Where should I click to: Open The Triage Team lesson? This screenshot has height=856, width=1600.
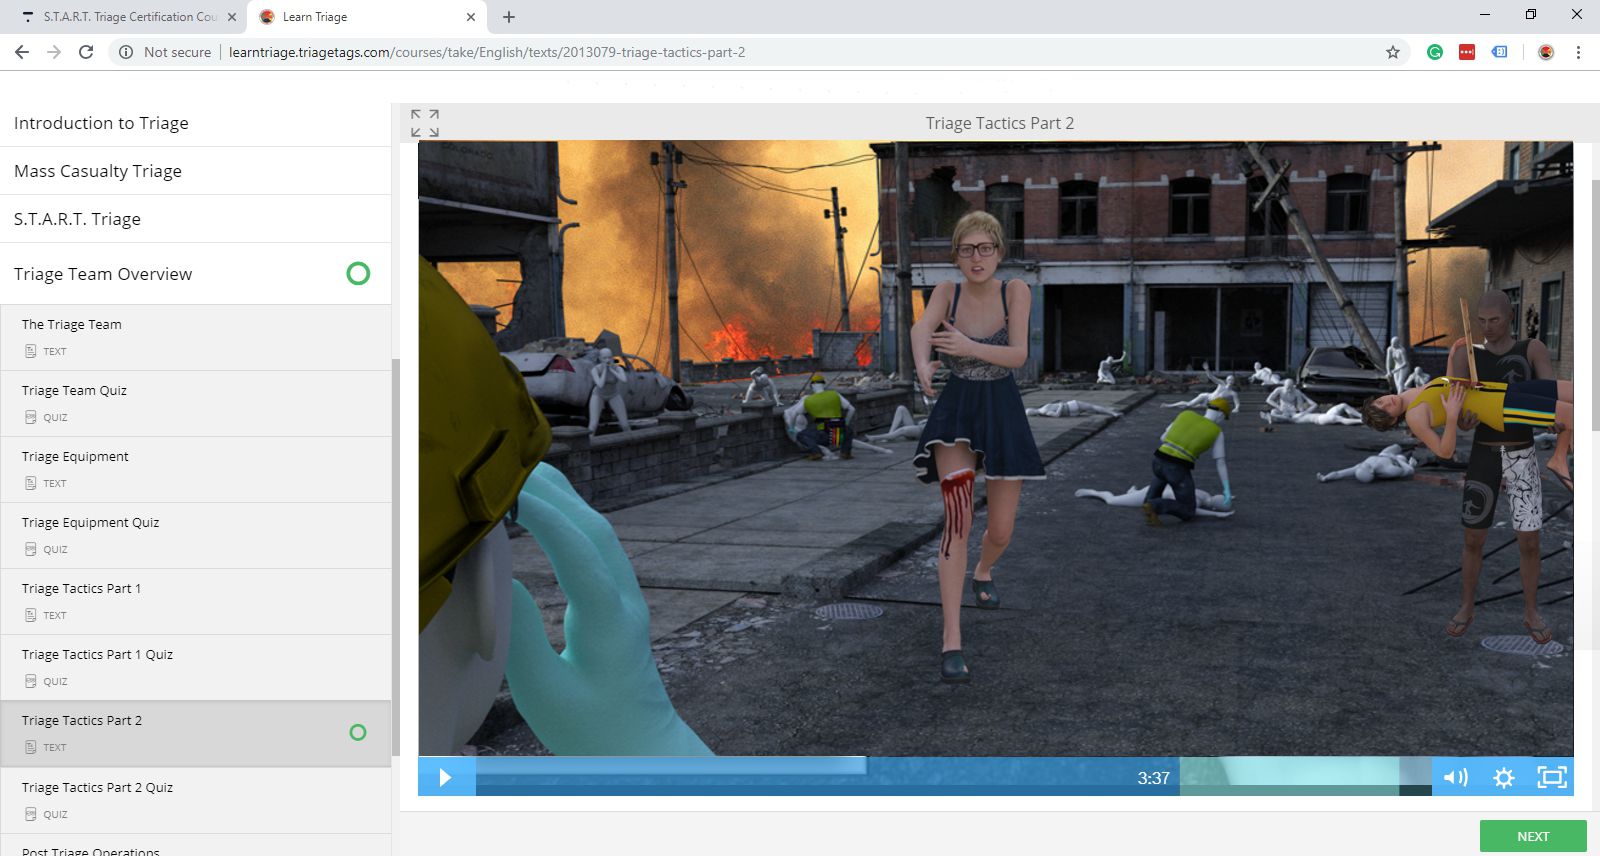coord(195,338)
